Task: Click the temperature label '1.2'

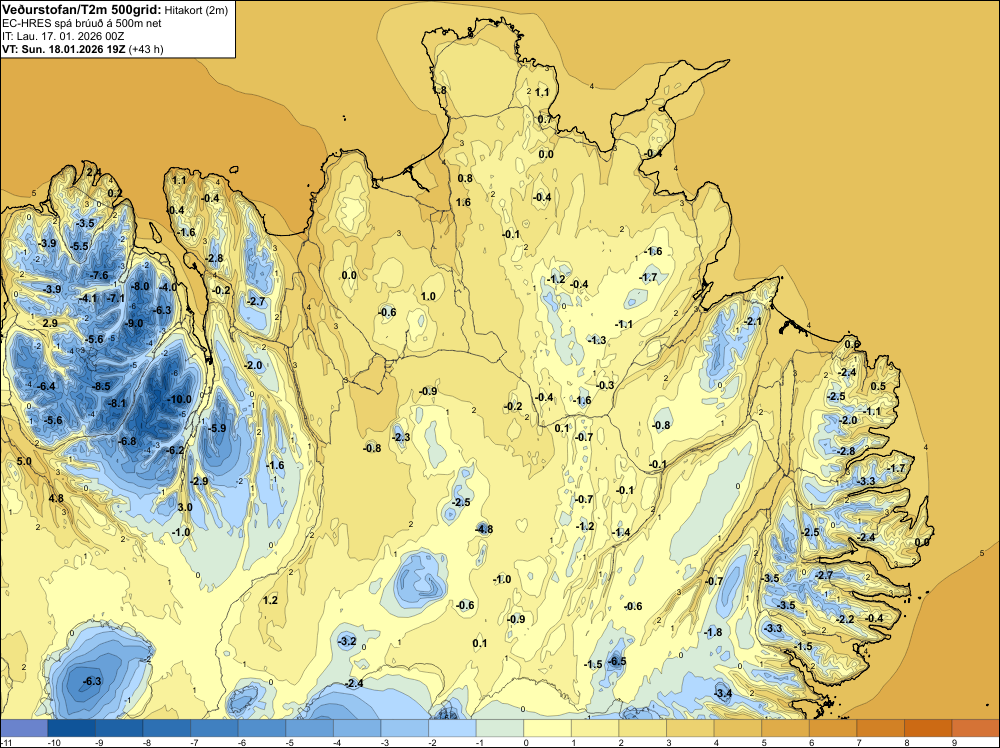Action: tap(270, 600)
